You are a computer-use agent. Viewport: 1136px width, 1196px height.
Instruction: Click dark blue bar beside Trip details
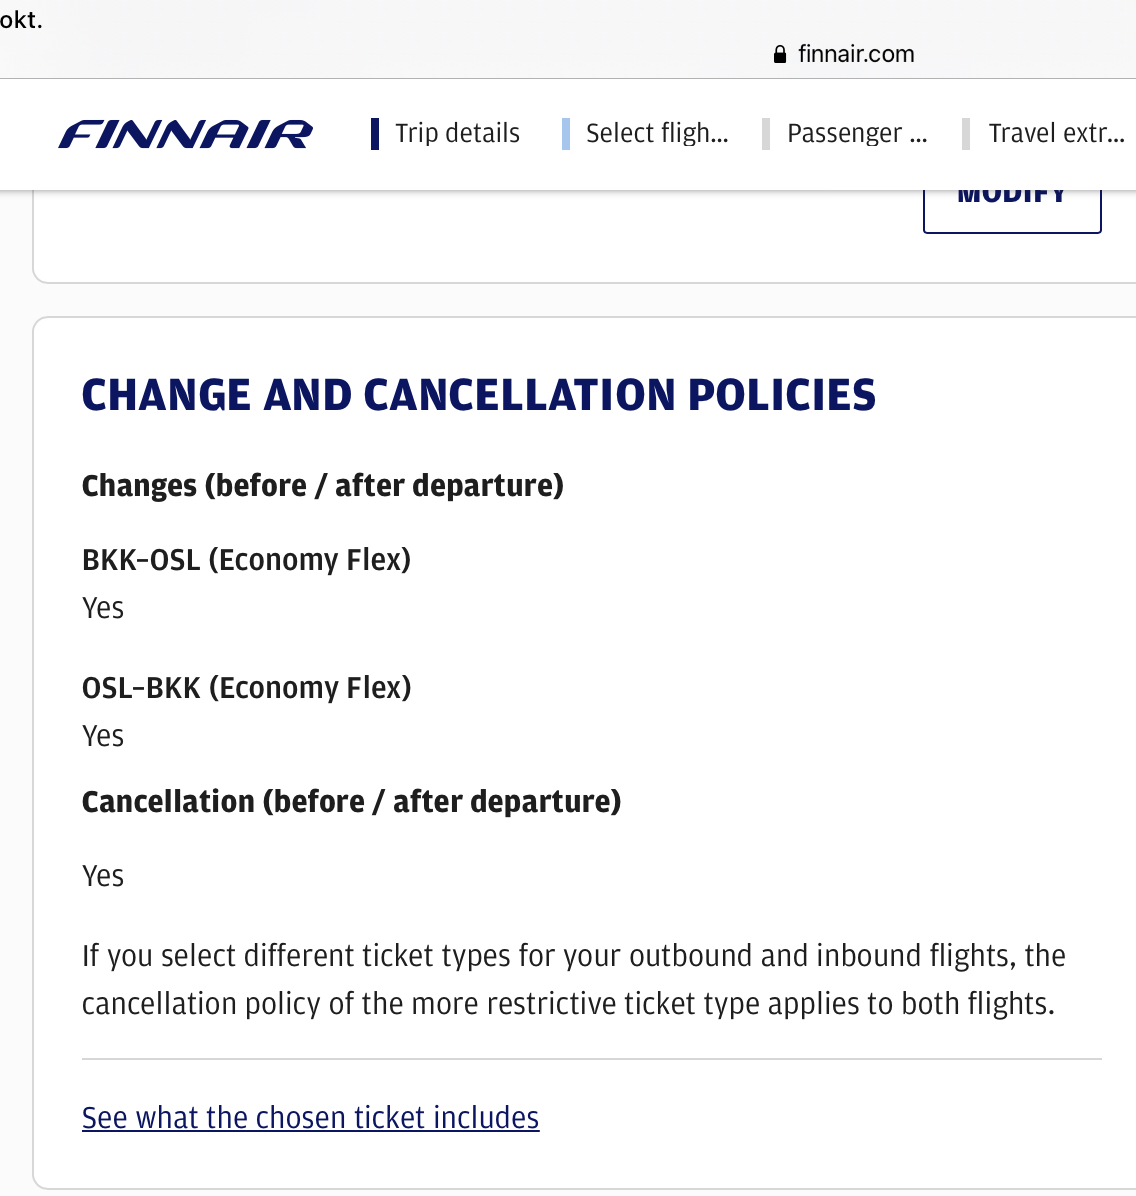[375, 134]
